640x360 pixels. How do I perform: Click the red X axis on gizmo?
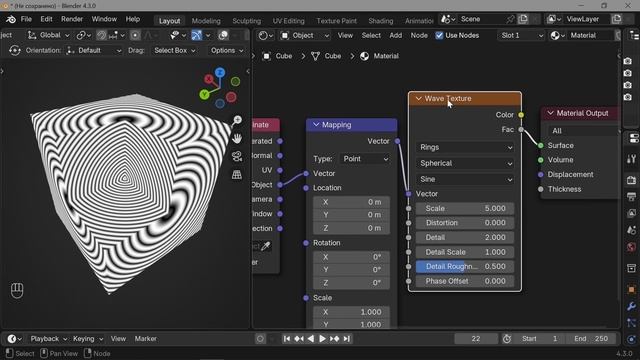click(209, 79)
